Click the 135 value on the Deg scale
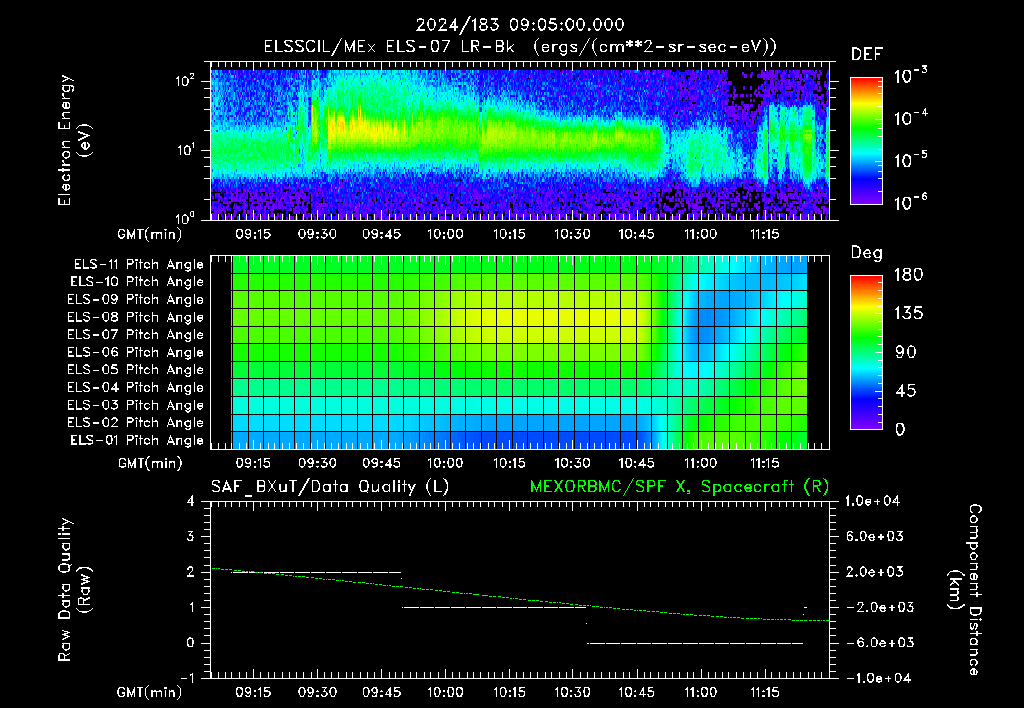Image resolution: width=1024 pixels, height=708 pixels. tap(908, 314)
